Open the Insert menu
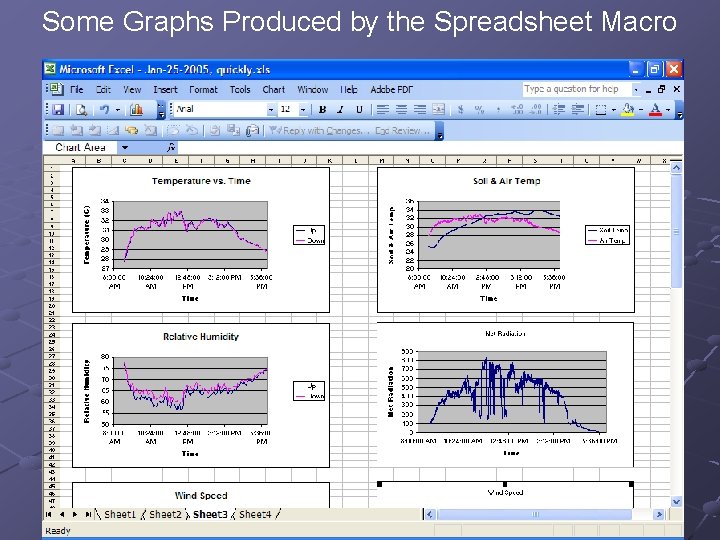The width and height of the screenshot is (720, 540). [x=165, y=90]
